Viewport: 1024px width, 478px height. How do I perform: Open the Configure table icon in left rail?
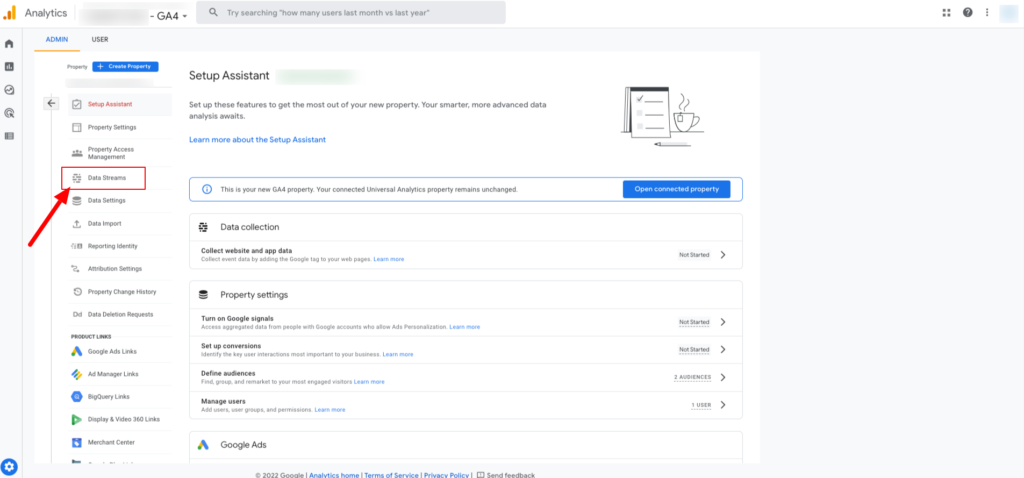tap(9, 136)
